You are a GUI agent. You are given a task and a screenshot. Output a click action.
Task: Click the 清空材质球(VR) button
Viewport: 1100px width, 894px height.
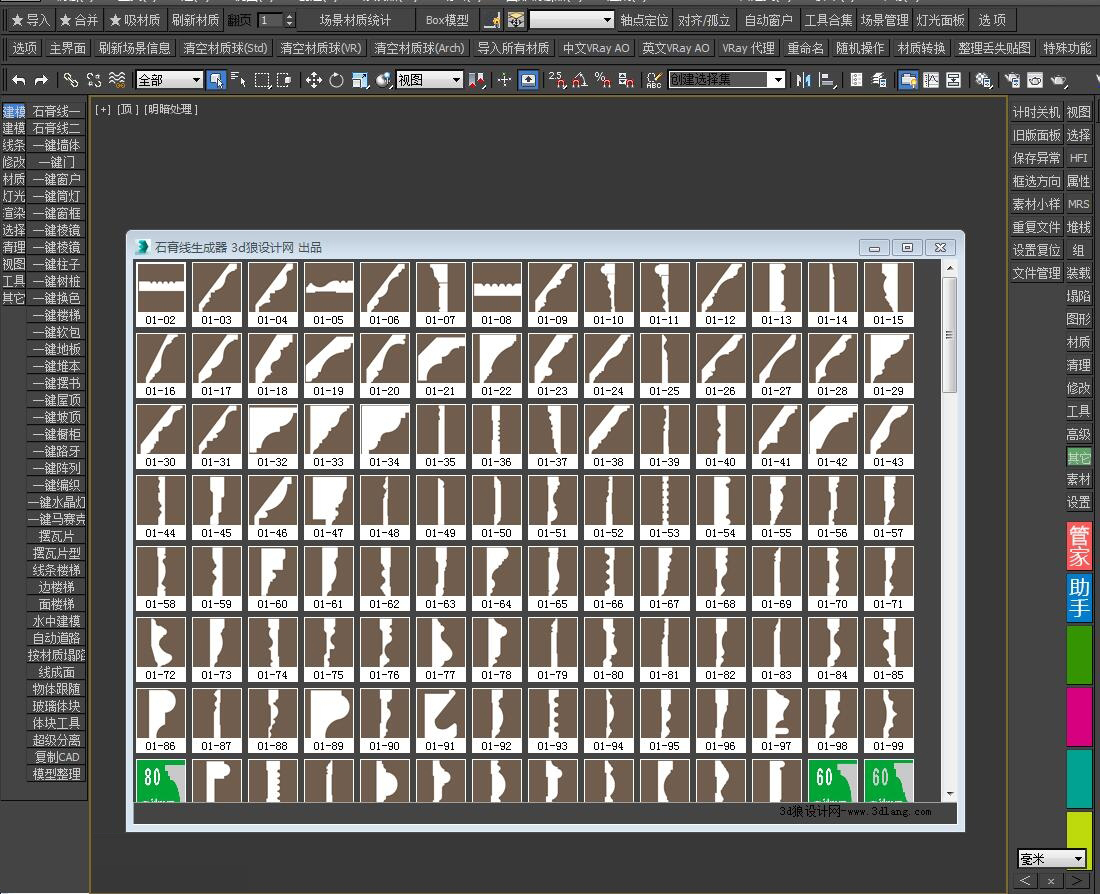tap(321, 48)
